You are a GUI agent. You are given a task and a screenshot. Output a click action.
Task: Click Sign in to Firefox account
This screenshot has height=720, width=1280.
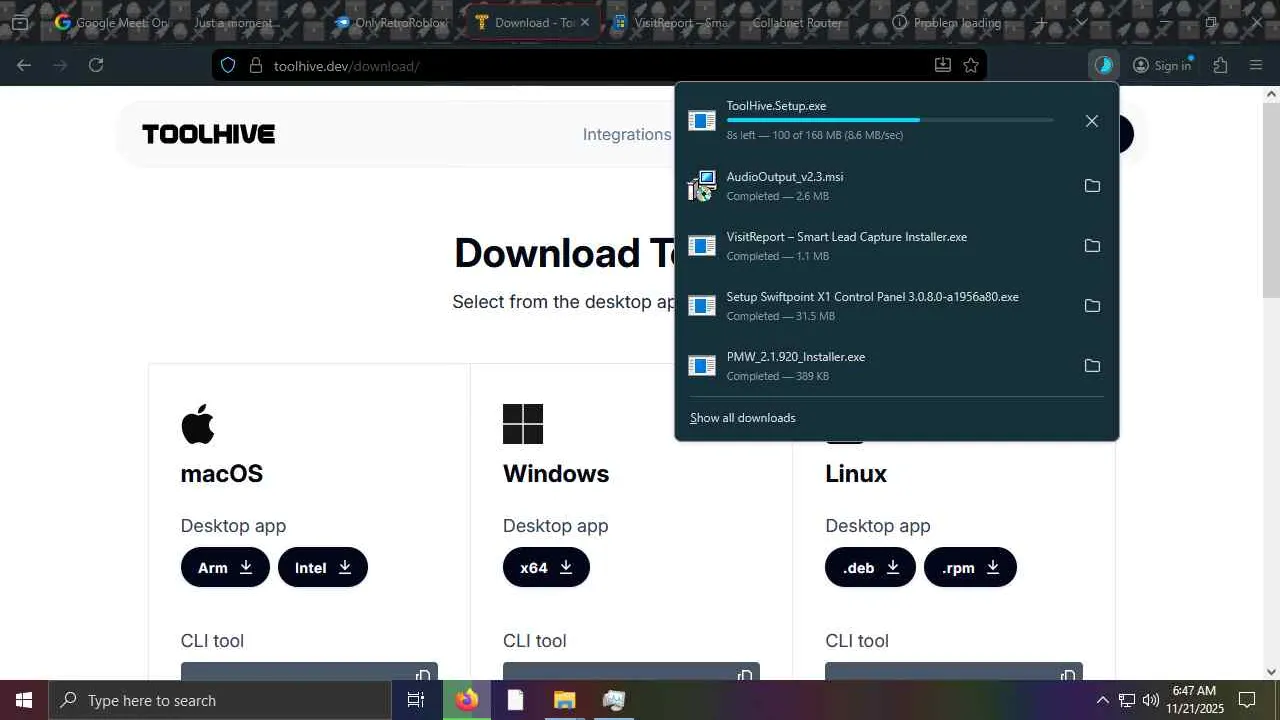[1162, 65]
